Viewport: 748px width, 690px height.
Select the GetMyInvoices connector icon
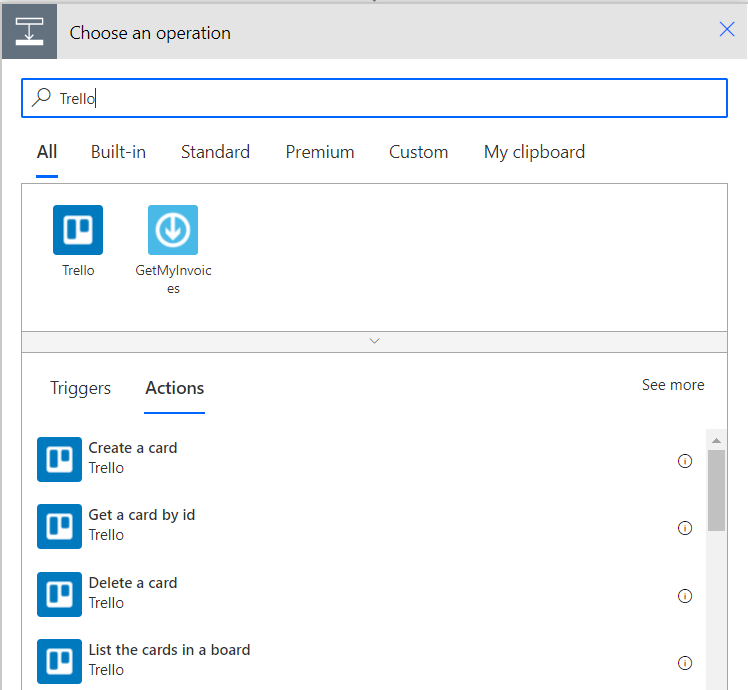click(x=173, y=230)
